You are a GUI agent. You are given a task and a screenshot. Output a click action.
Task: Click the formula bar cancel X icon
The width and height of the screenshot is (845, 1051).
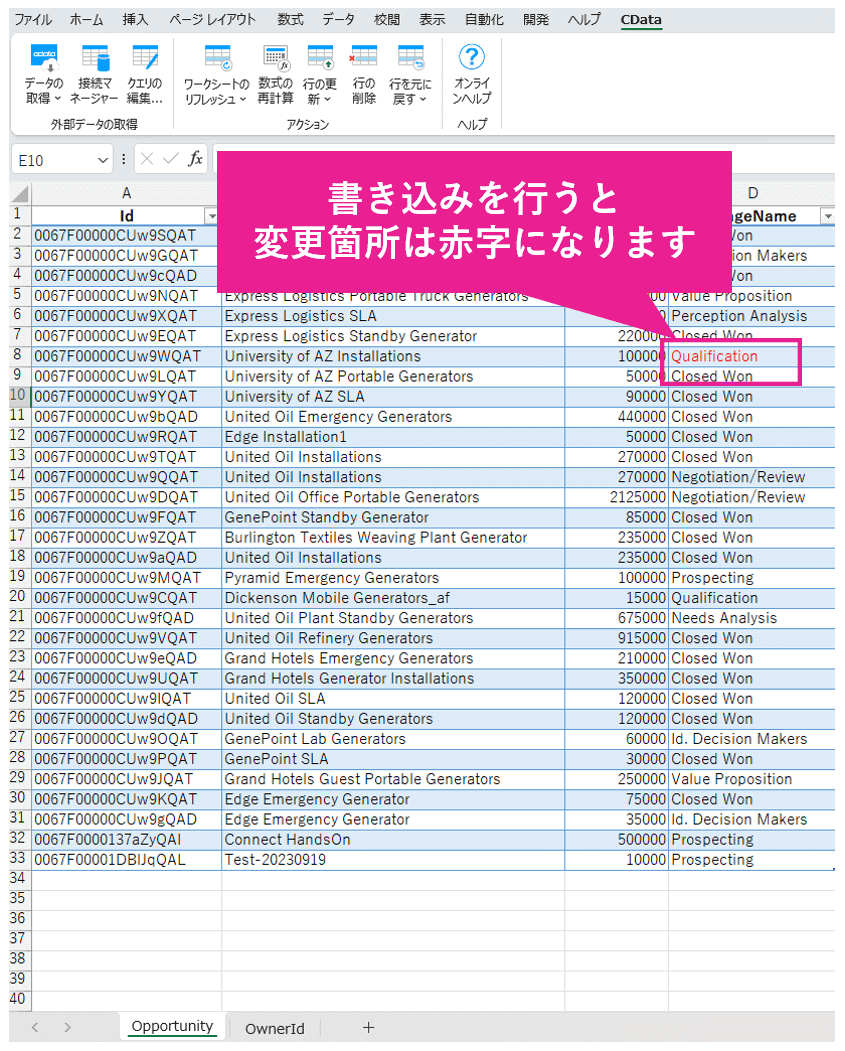pos(147,159)
